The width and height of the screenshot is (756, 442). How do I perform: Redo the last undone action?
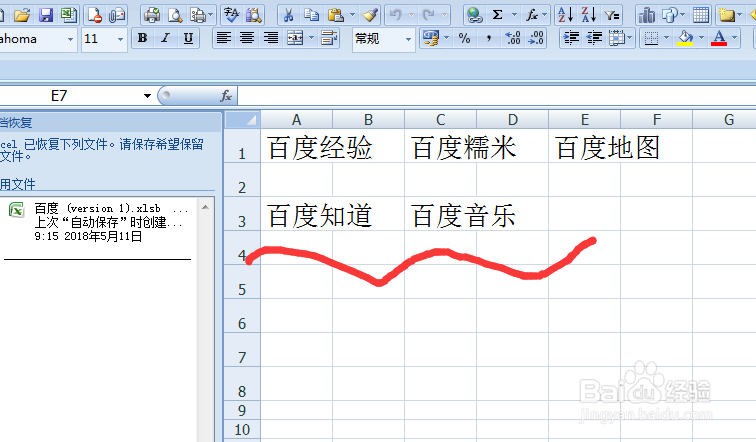428,15
